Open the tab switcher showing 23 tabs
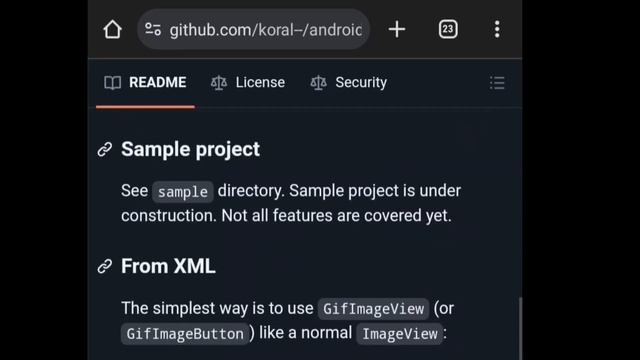 coord(448,29)
